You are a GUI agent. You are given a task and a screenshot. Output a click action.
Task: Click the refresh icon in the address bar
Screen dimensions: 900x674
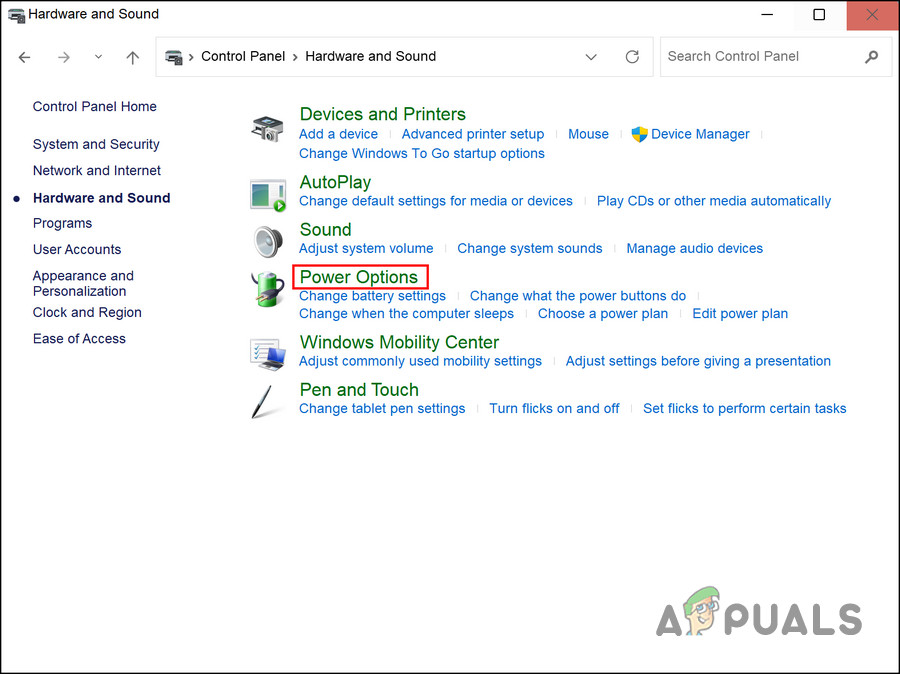632,57
